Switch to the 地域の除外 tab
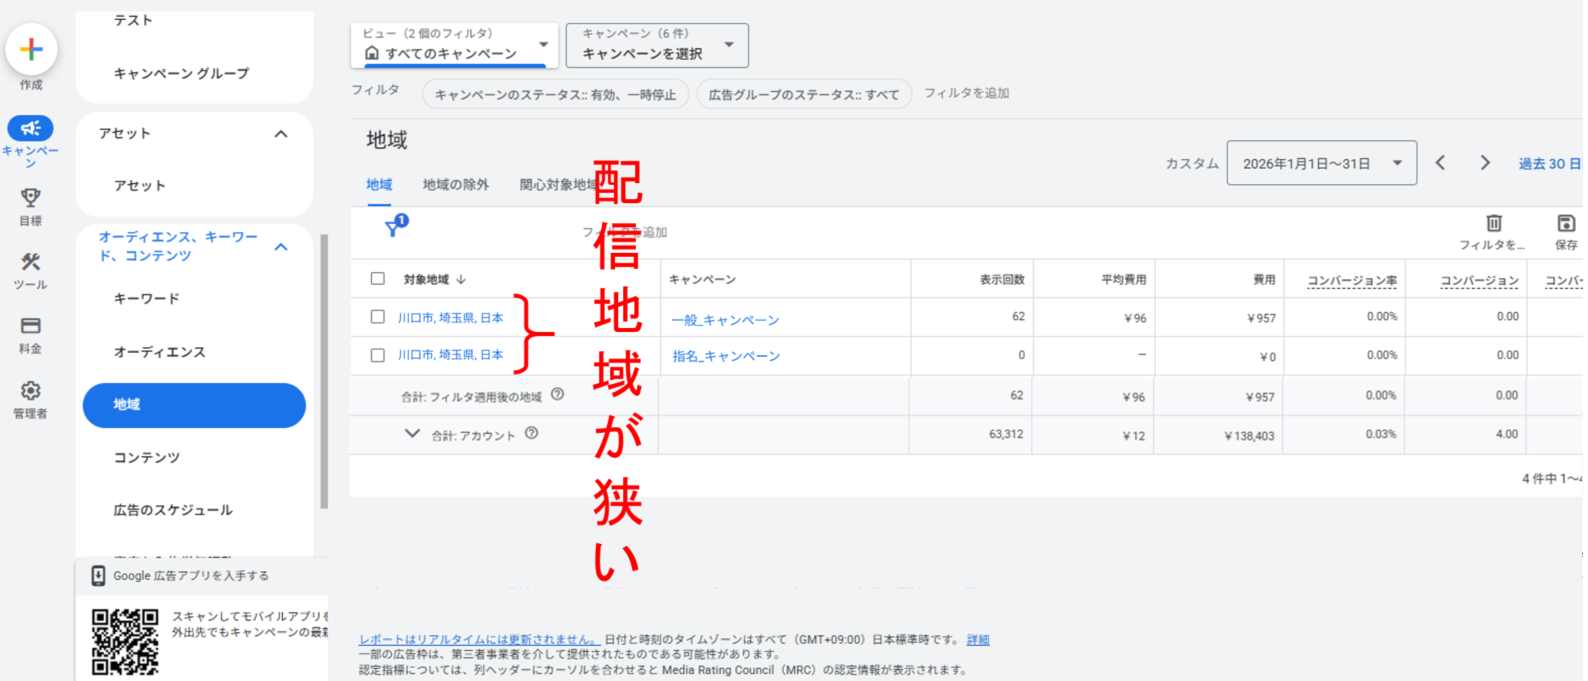This screenshot has width=1588, height=681. [x=455, y=185]
